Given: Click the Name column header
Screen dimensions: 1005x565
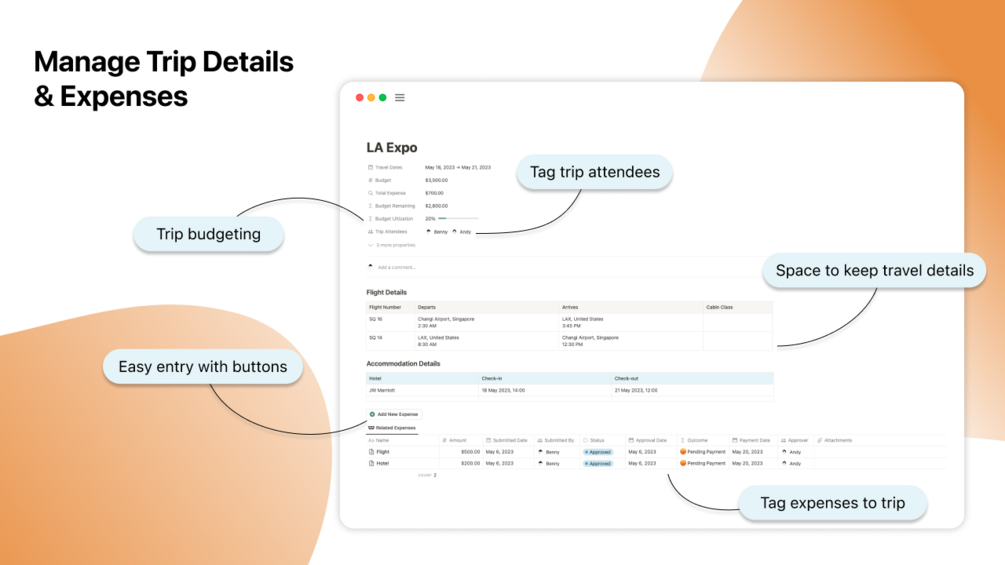Looking at the screenshot, I should pos(379,440).
